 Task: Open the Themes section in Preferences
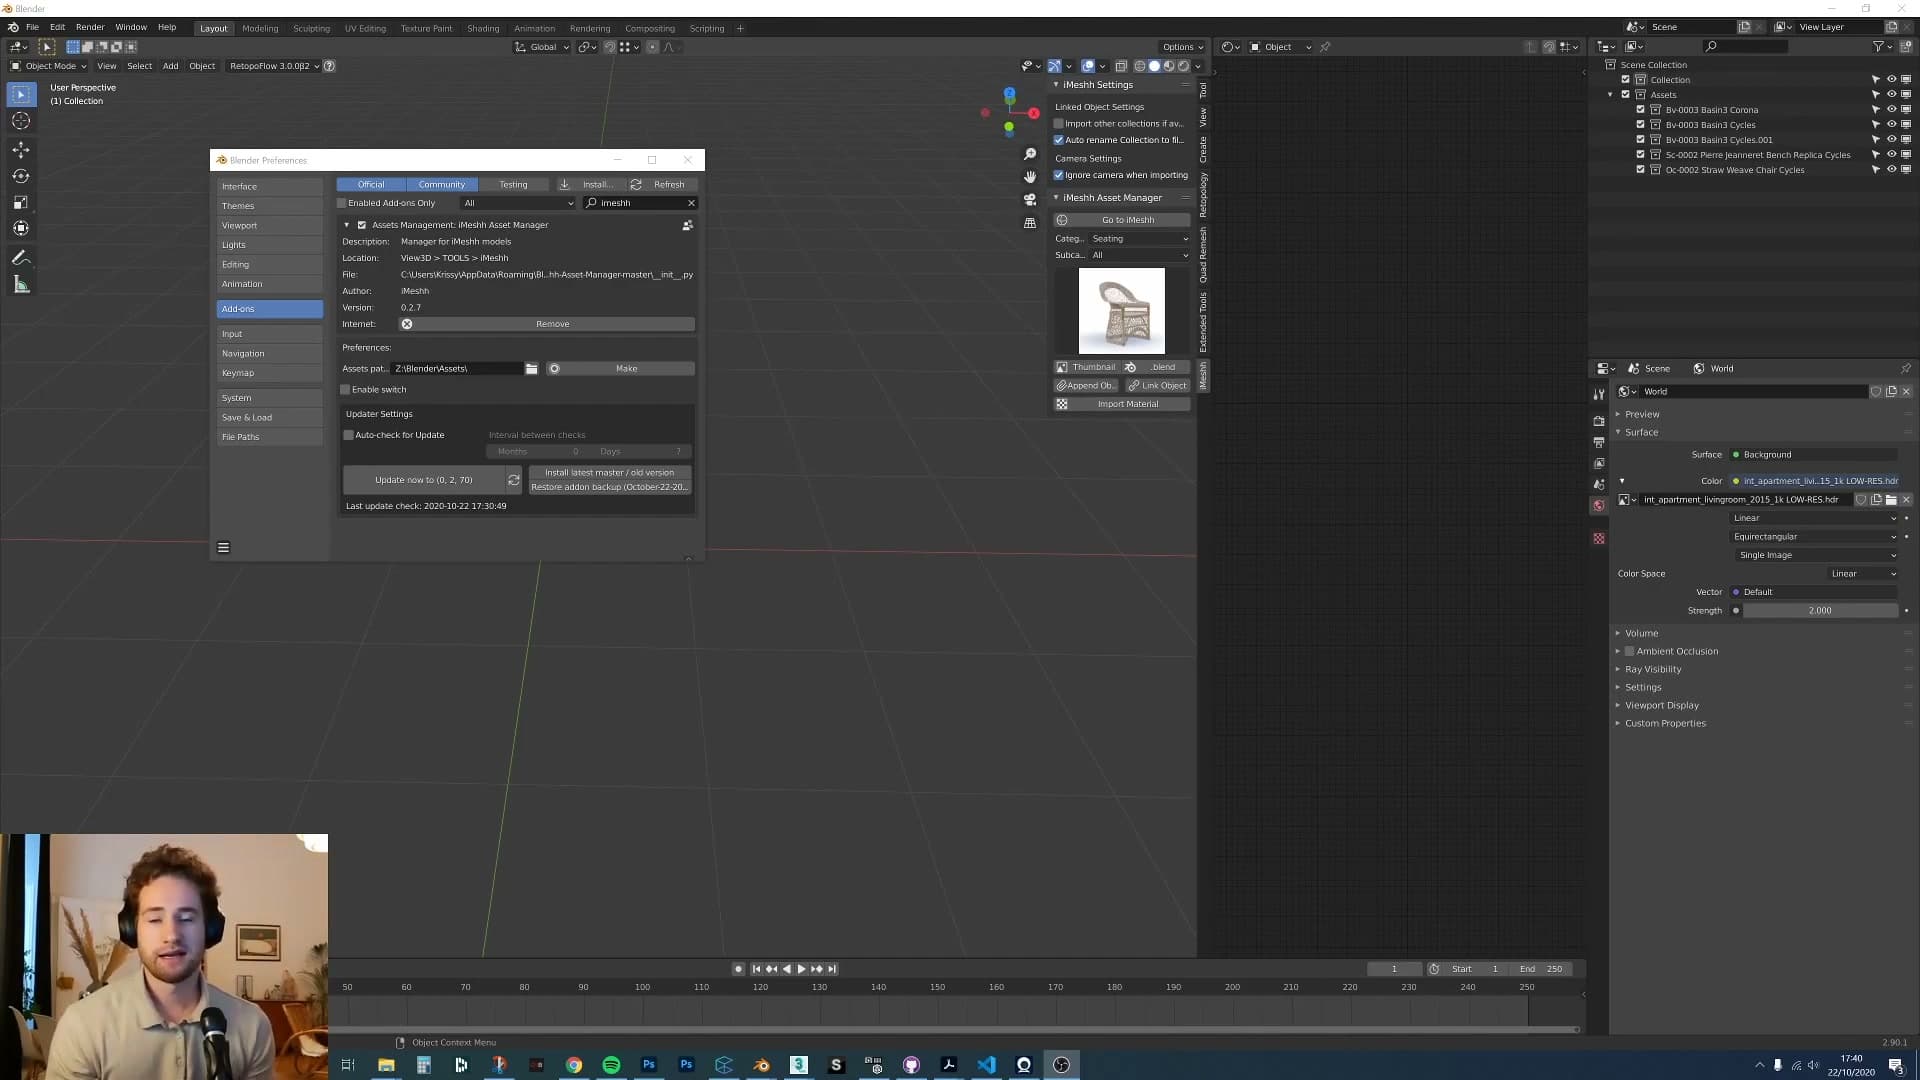pos(269,206)
